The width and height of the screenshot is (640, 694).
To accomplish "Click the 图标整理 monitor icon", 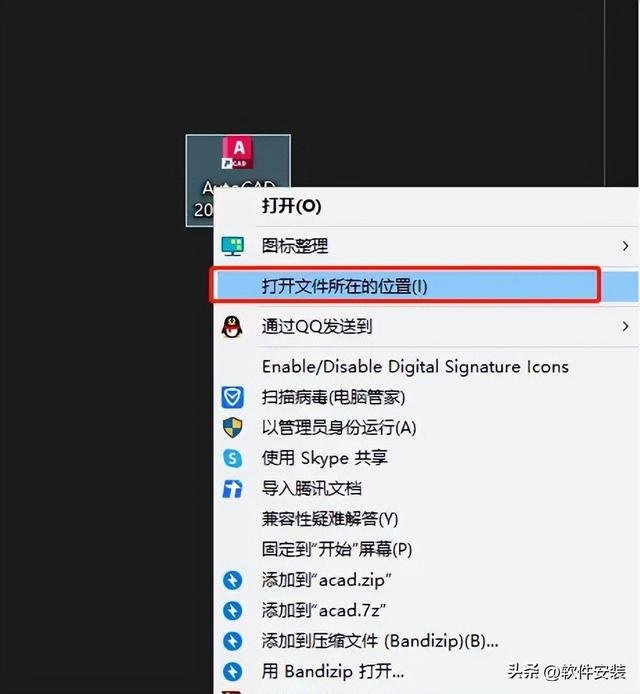I will (232, 246).
